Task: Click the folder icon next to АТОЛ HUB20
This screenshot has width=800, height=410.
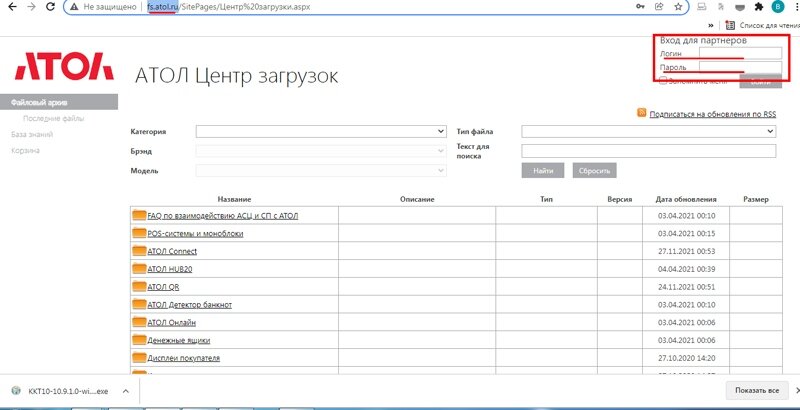Action: click(139, 269)
